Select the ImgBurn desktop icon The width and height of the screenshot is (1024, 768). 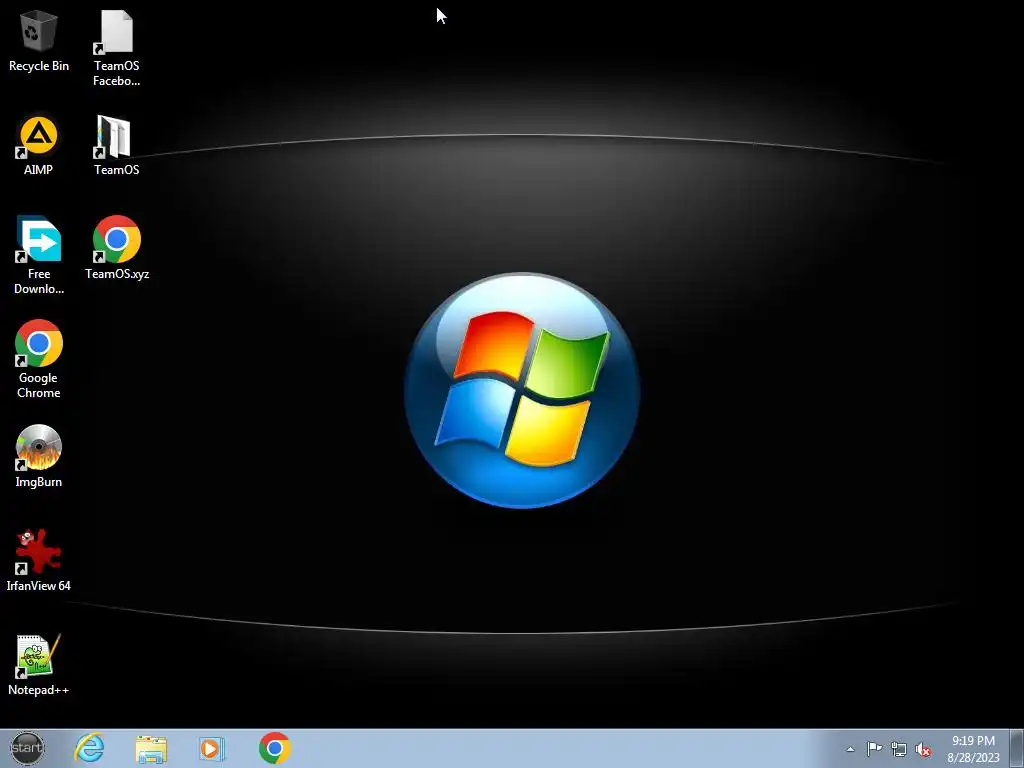[39, 456]
